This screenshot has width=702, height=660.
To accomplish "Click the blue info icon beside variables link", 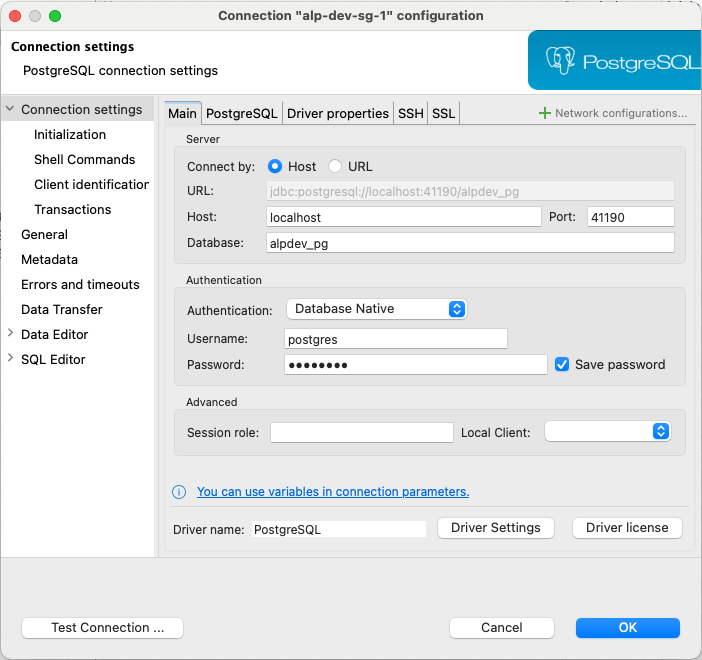I will (x=180, y=492).
